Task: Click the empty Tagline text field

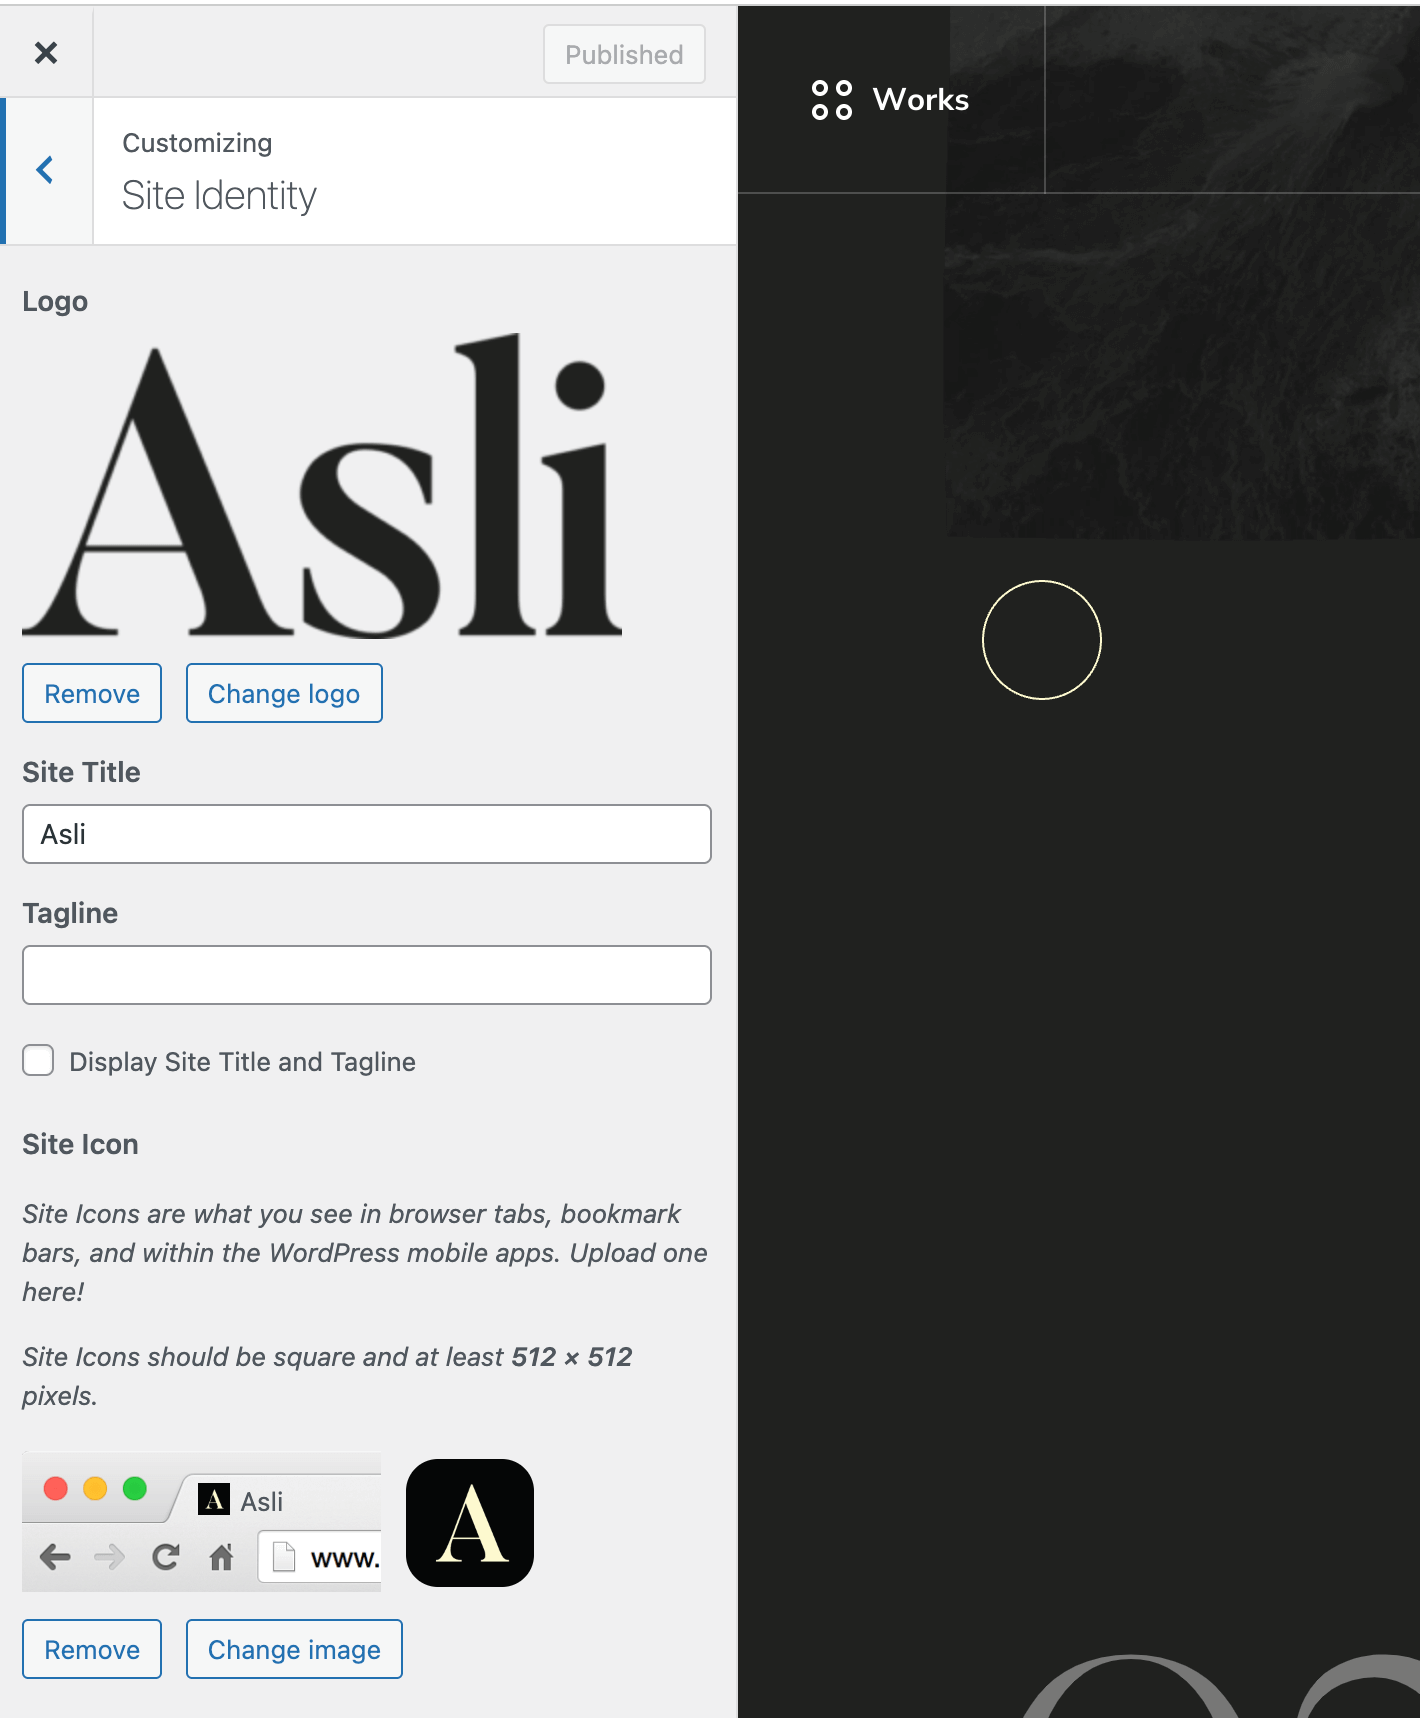Action: point(367,975)
